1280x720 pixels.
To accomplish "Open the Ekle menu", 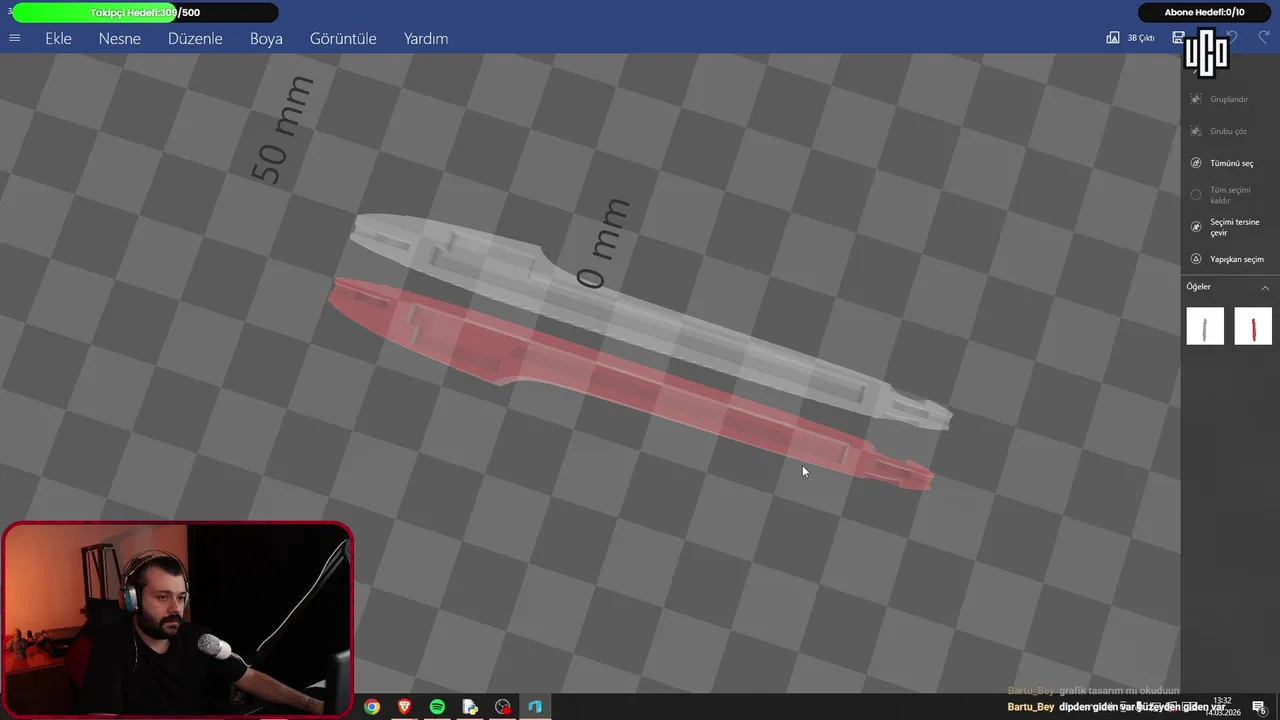I will click(58, 39).
